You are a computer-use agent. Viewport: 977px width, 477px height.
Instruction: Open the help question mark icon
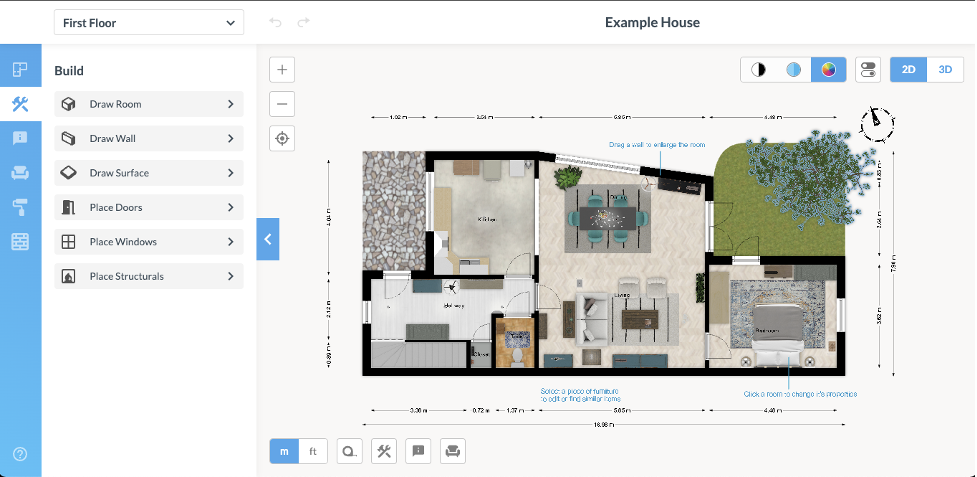[x=20, y=454]
